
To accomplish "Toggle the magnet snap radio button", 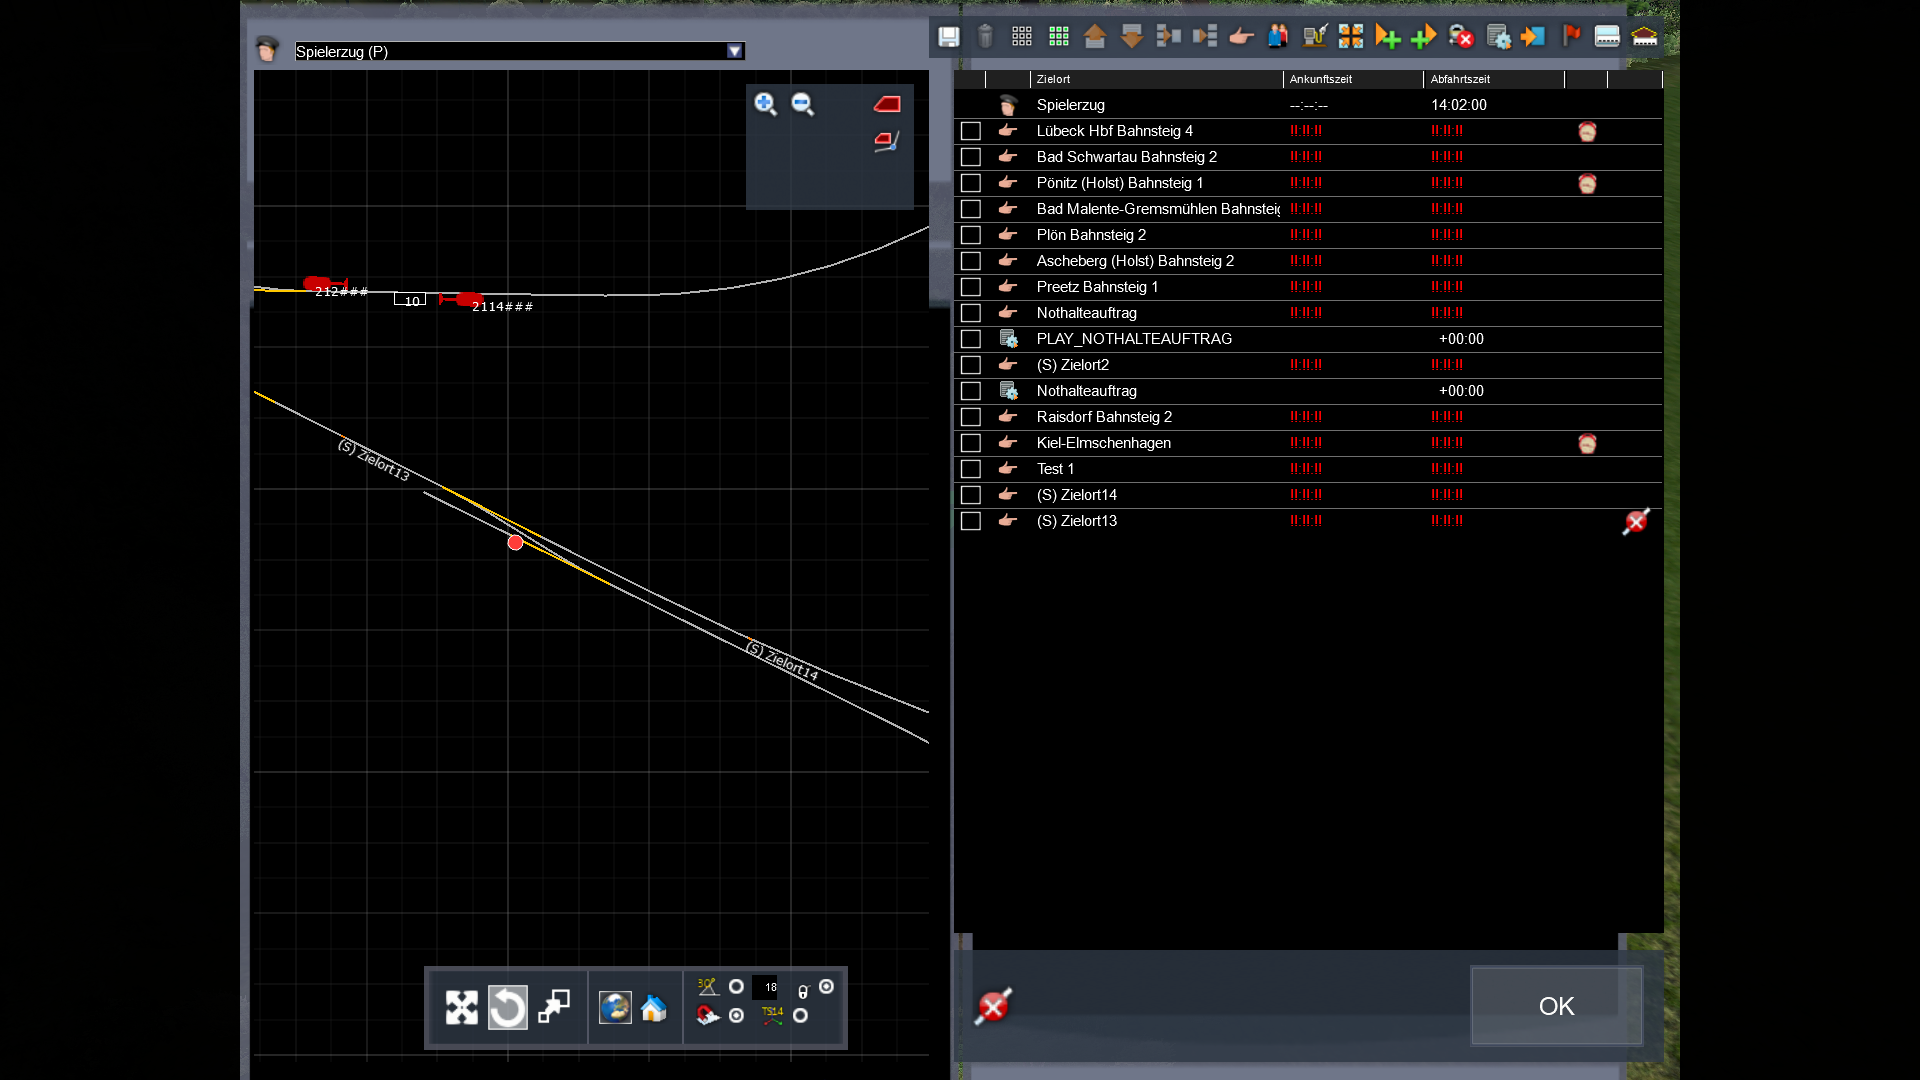I will click(x=737, y=1015).
